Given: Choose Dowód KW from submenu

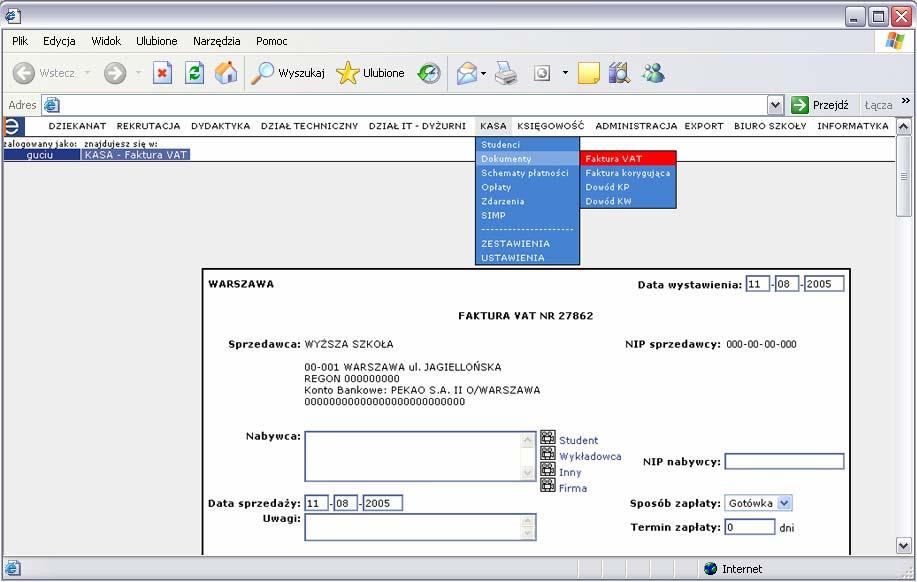Looking at the screenshot, I should [x=628, y=201].
